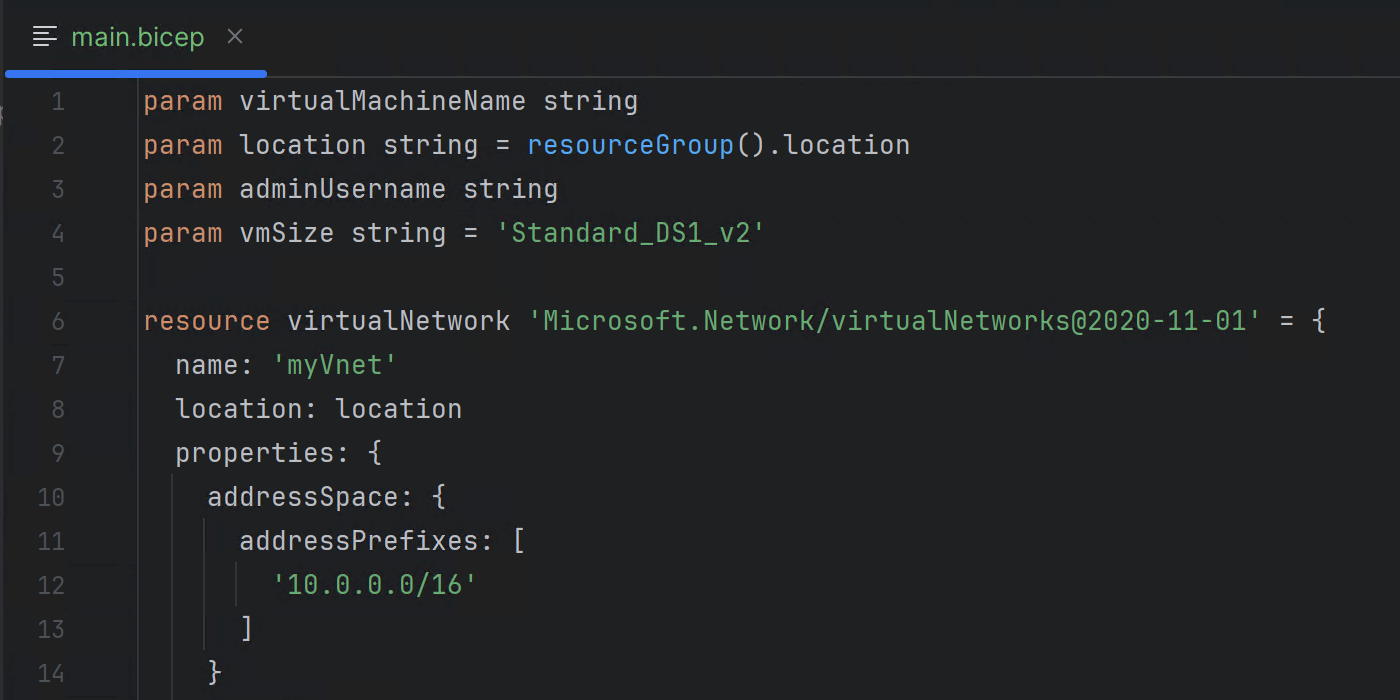Click the main.bicep file type icon
1400x700 pixels.
click(x=45, y=37)
